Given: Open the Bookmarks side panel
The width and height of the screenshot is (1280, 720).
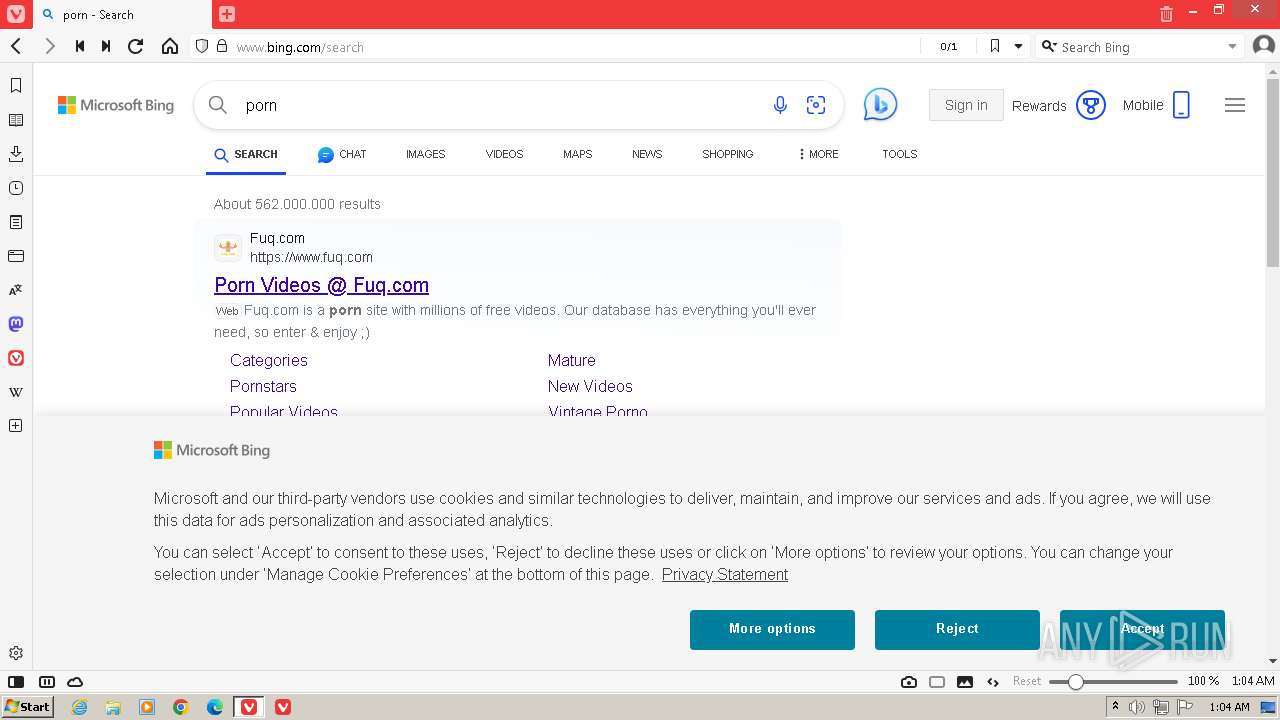Looking at the screenshot, I should pos(16,86).
